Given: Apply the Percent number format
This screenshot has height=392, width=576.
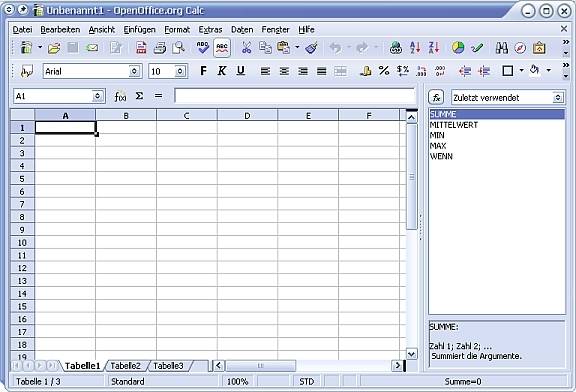Looking at the screenshot, I should point(384,71).
